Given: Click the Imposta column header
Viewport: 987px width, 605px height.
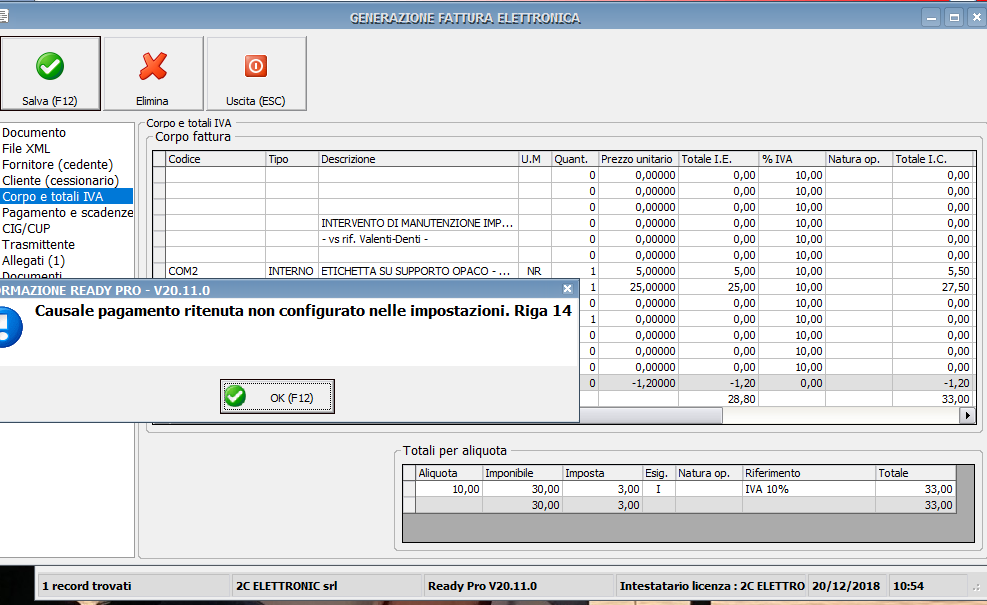Looking at the screenshot, I should pos(602,473).
